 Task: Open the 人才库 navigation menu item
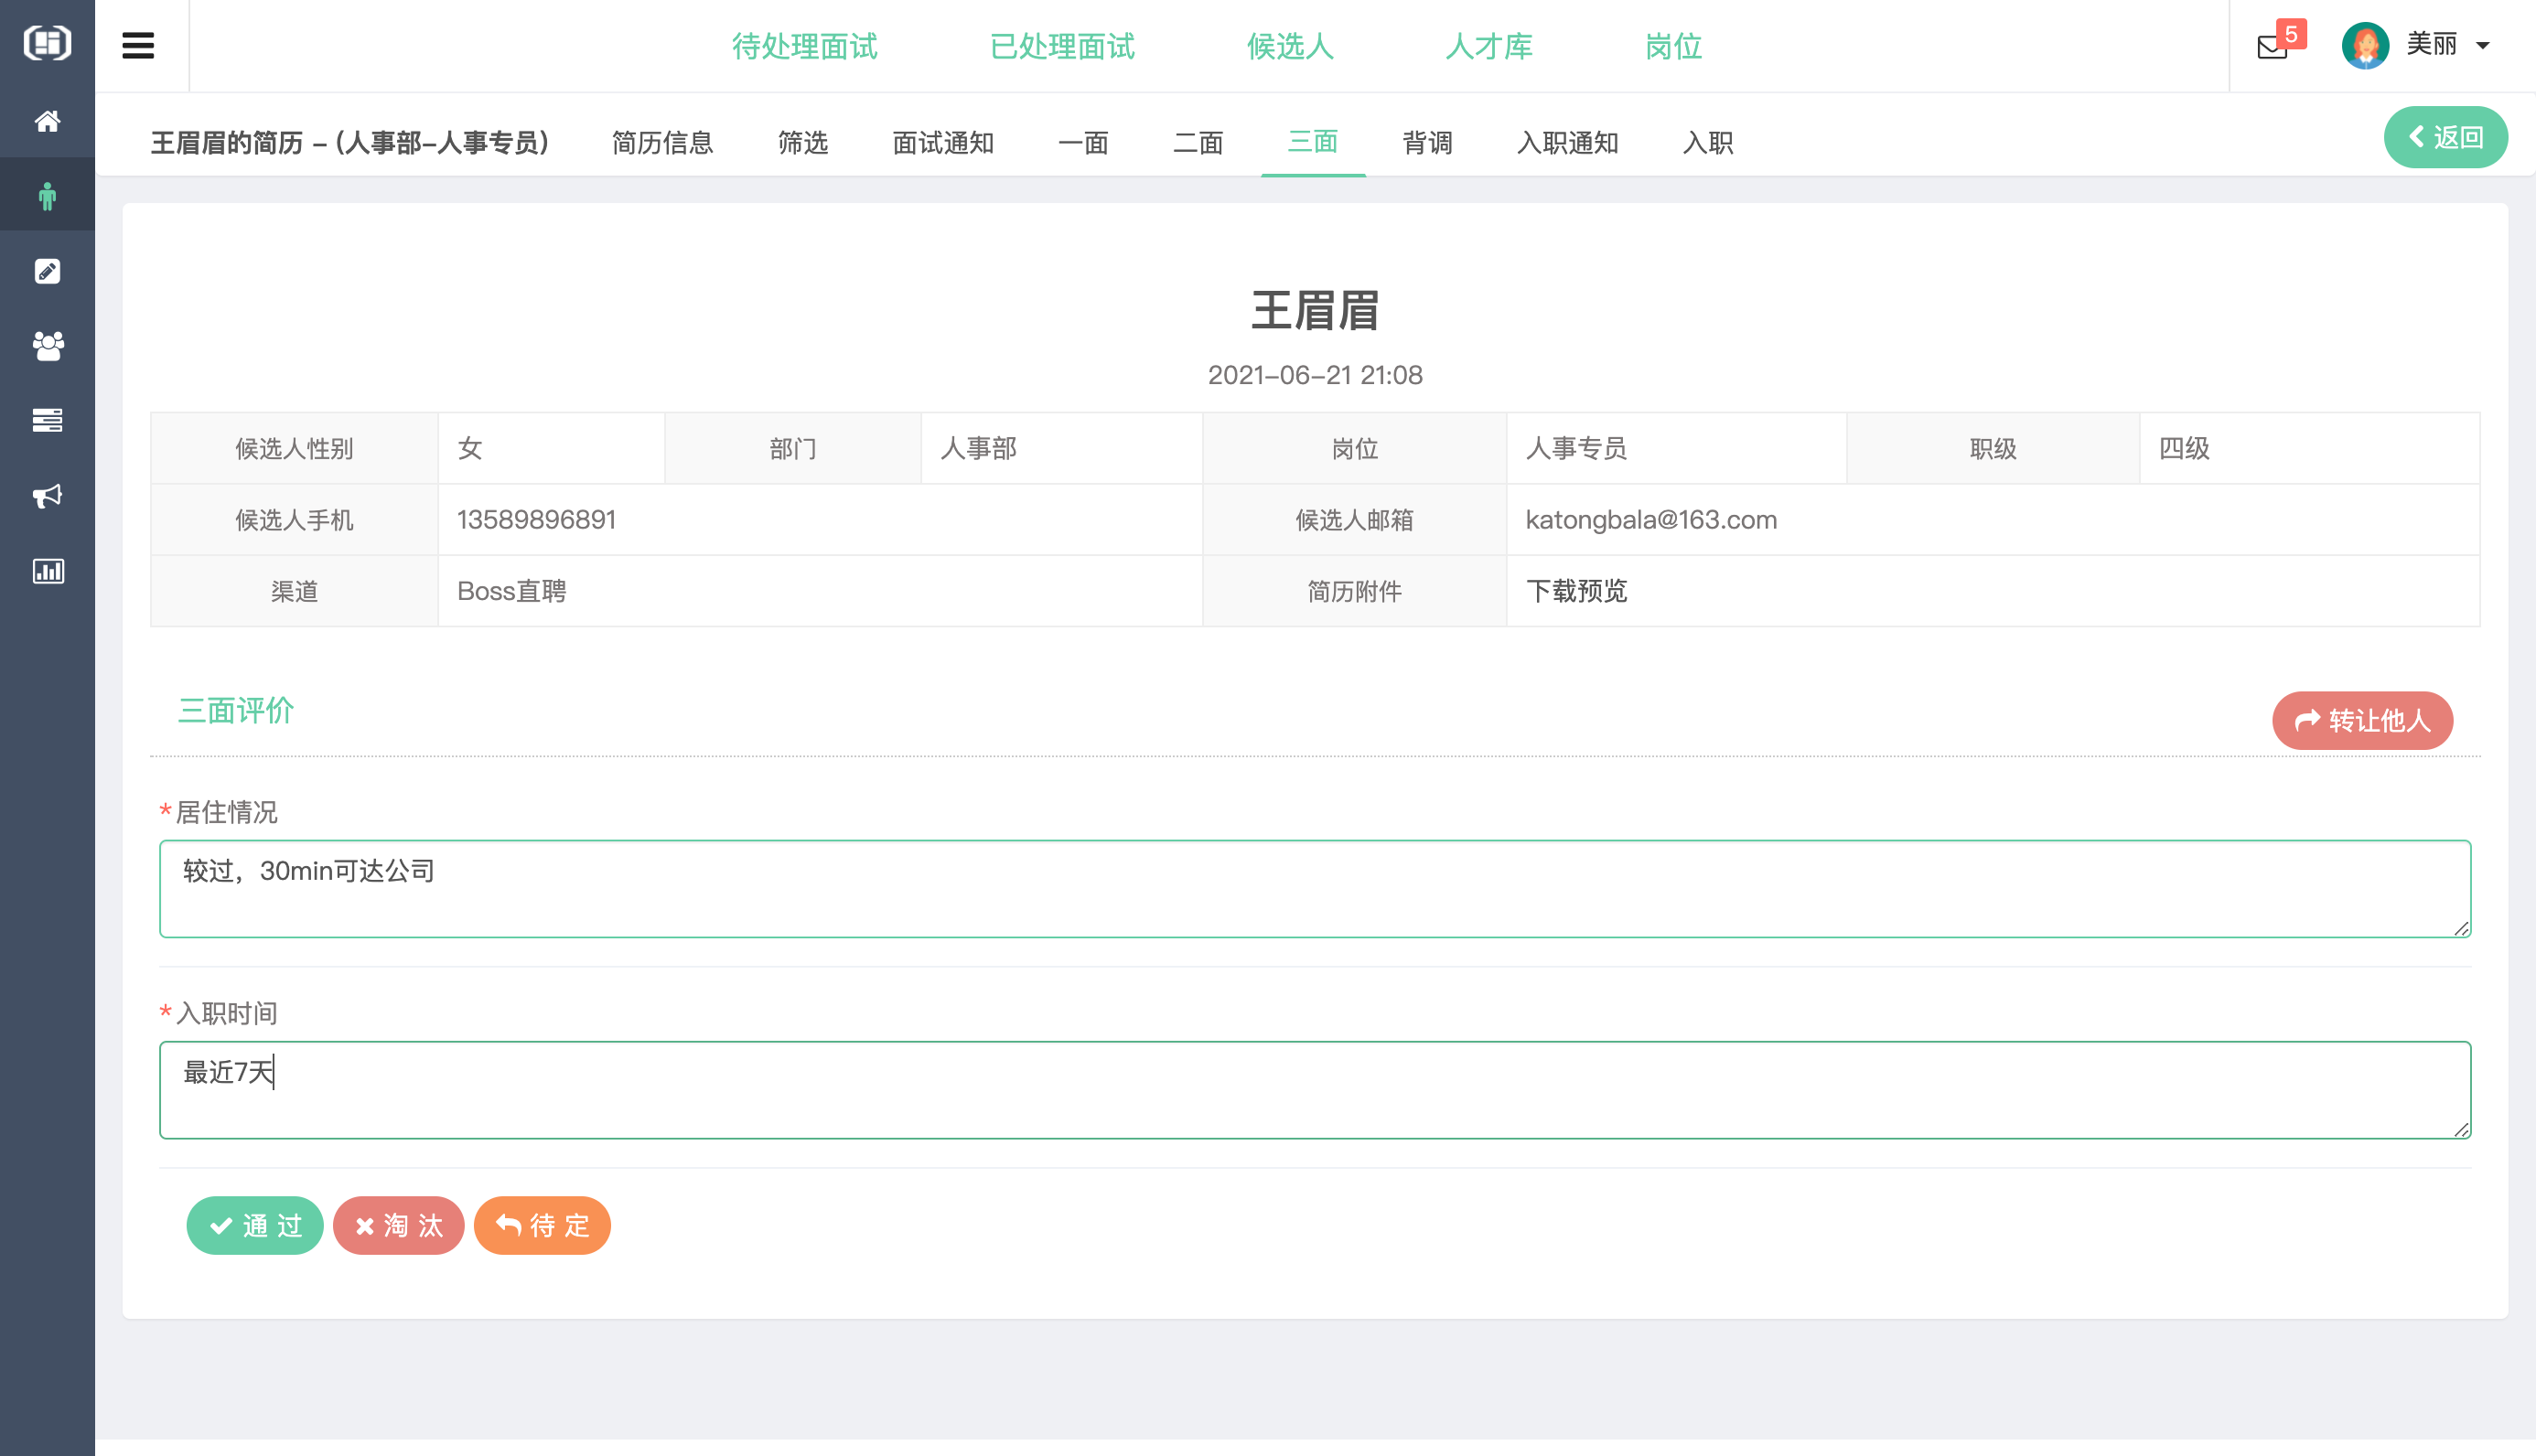[x=1489, y=46]
